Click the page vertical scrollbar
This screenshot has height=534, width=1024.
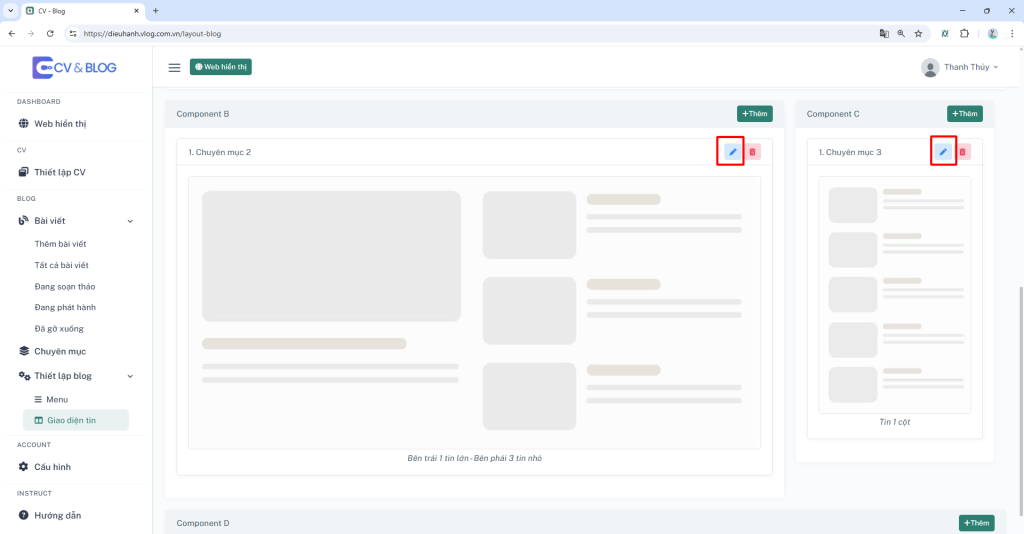[x=1020, y=401]
